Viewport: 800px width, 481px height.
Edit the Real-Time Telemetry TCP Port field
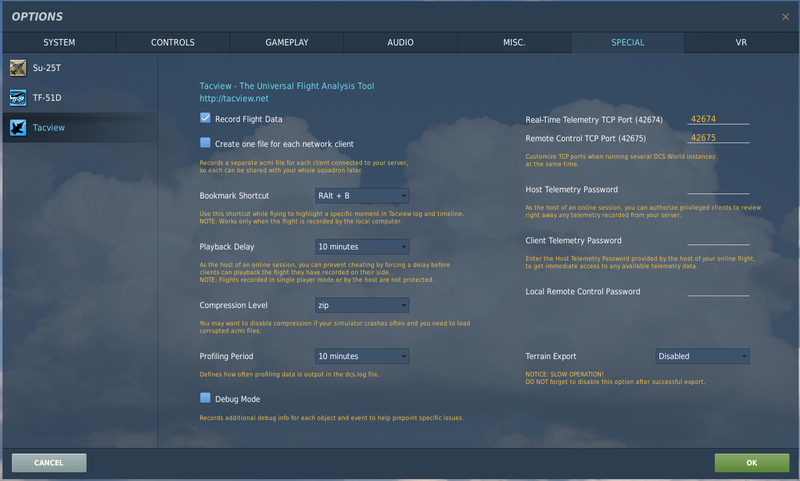click(718, 119)
